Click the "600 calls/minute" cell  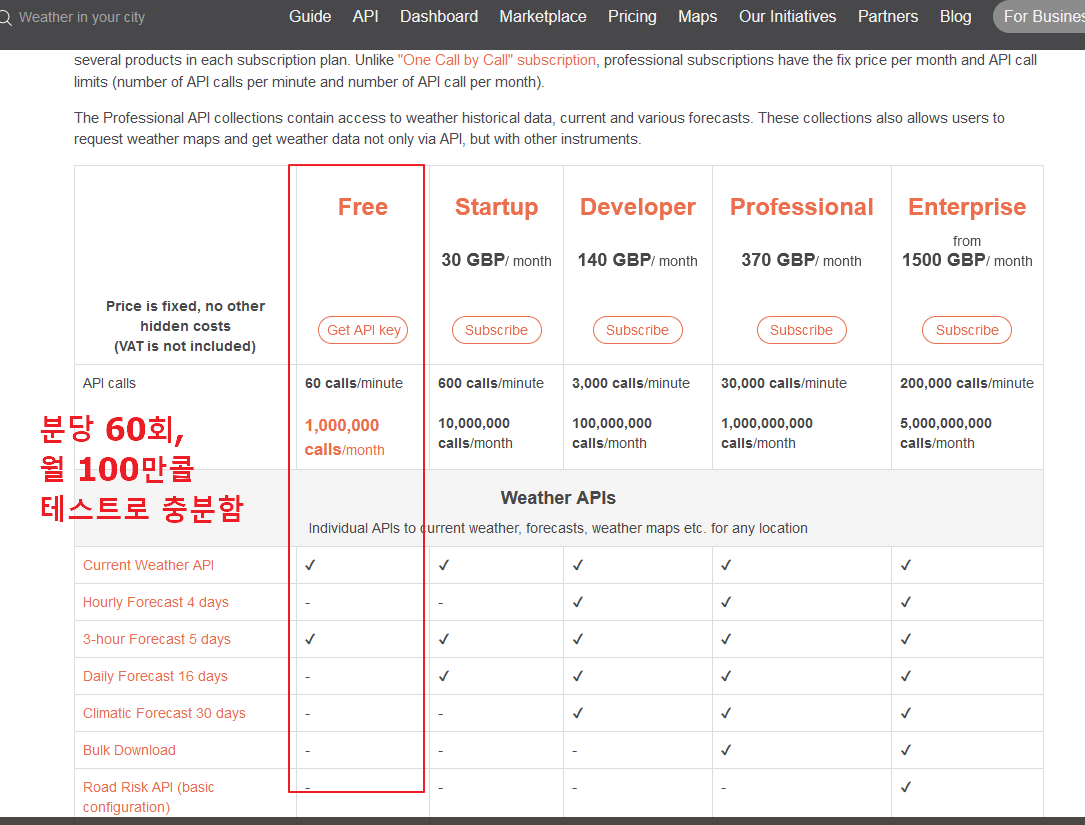coord(491,383)
